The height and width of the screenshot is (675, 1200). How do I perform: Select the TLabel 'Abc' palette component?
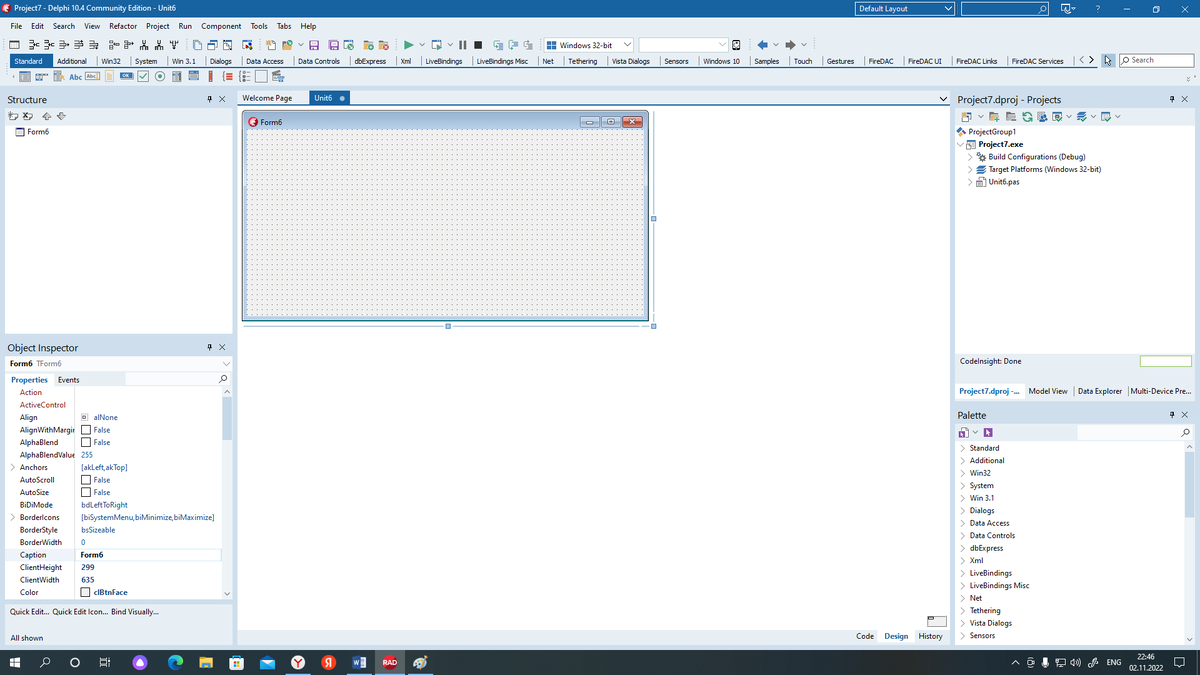[76, 77]
